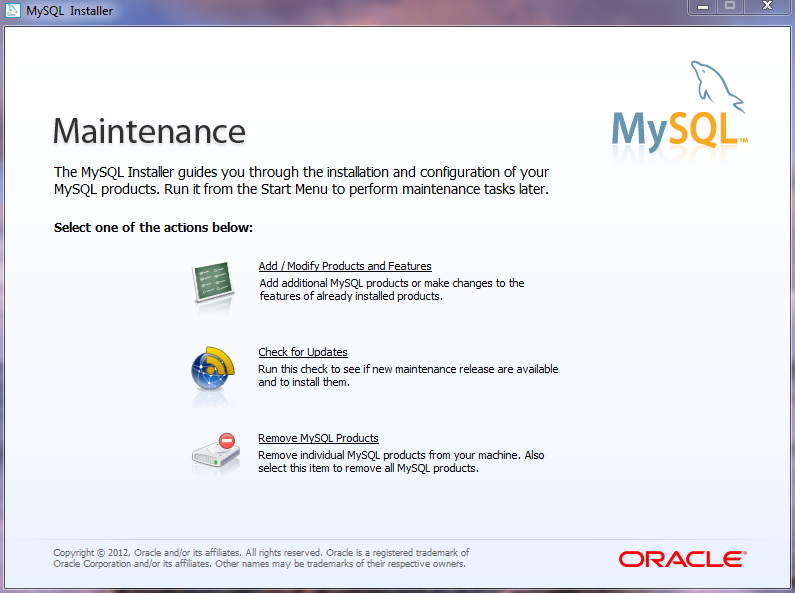Click the green chalkboard Add/Modify Products icon
Image resolution: width=795 pixels, height=593 pixels.
213,282
